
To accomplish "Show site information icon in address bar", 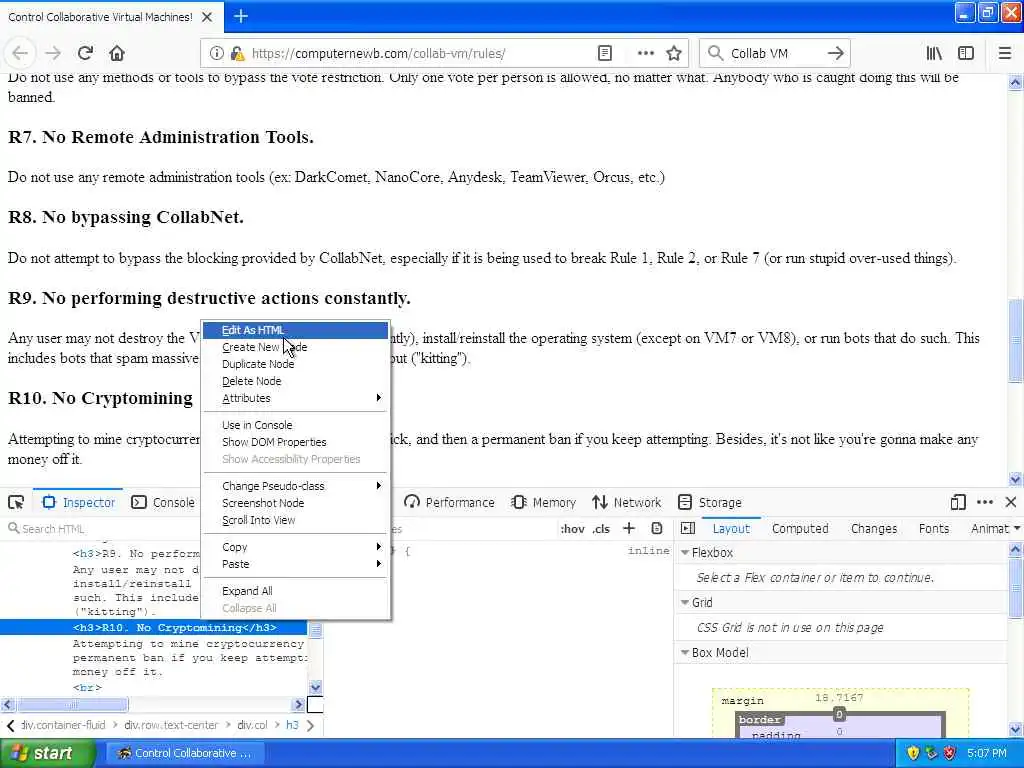I will 216,54.
